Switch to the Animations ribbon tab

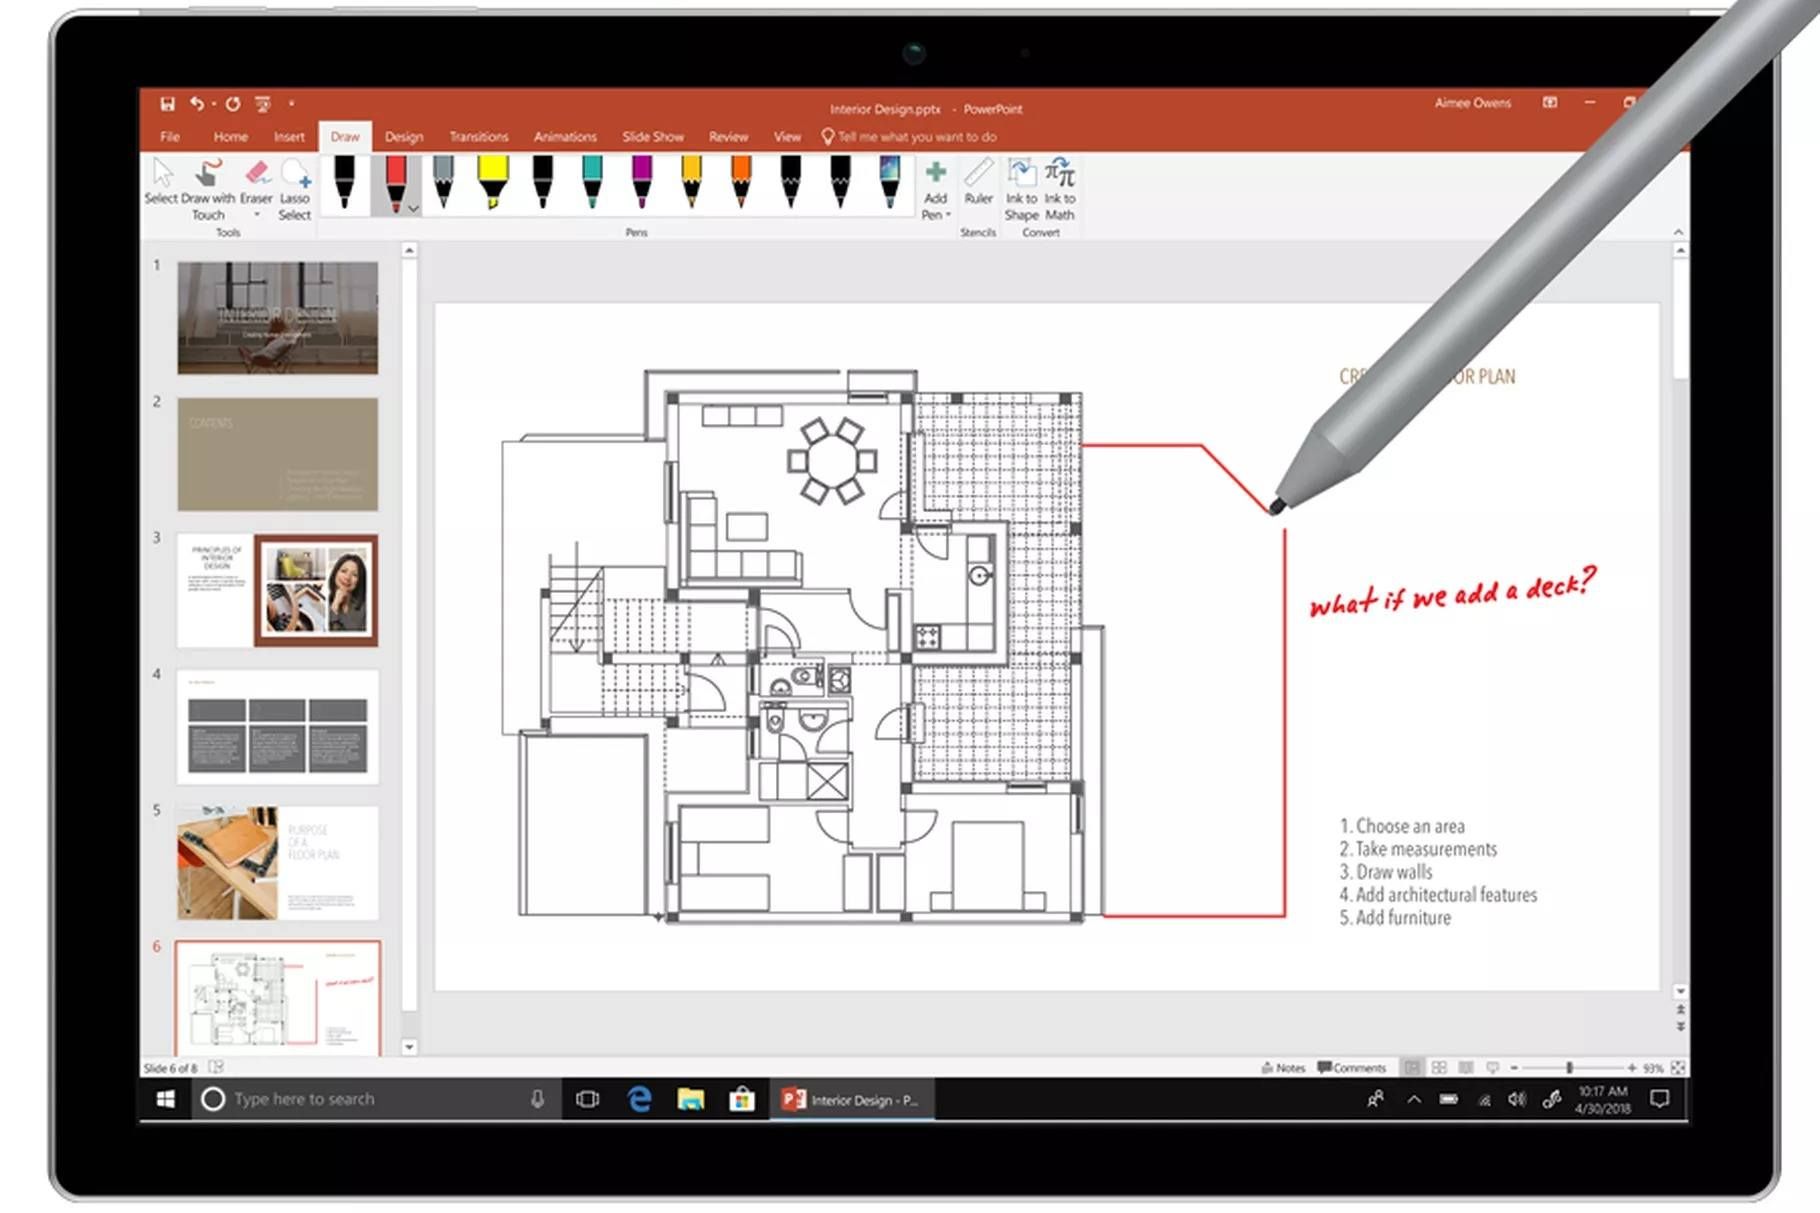[x=565, y=137]
